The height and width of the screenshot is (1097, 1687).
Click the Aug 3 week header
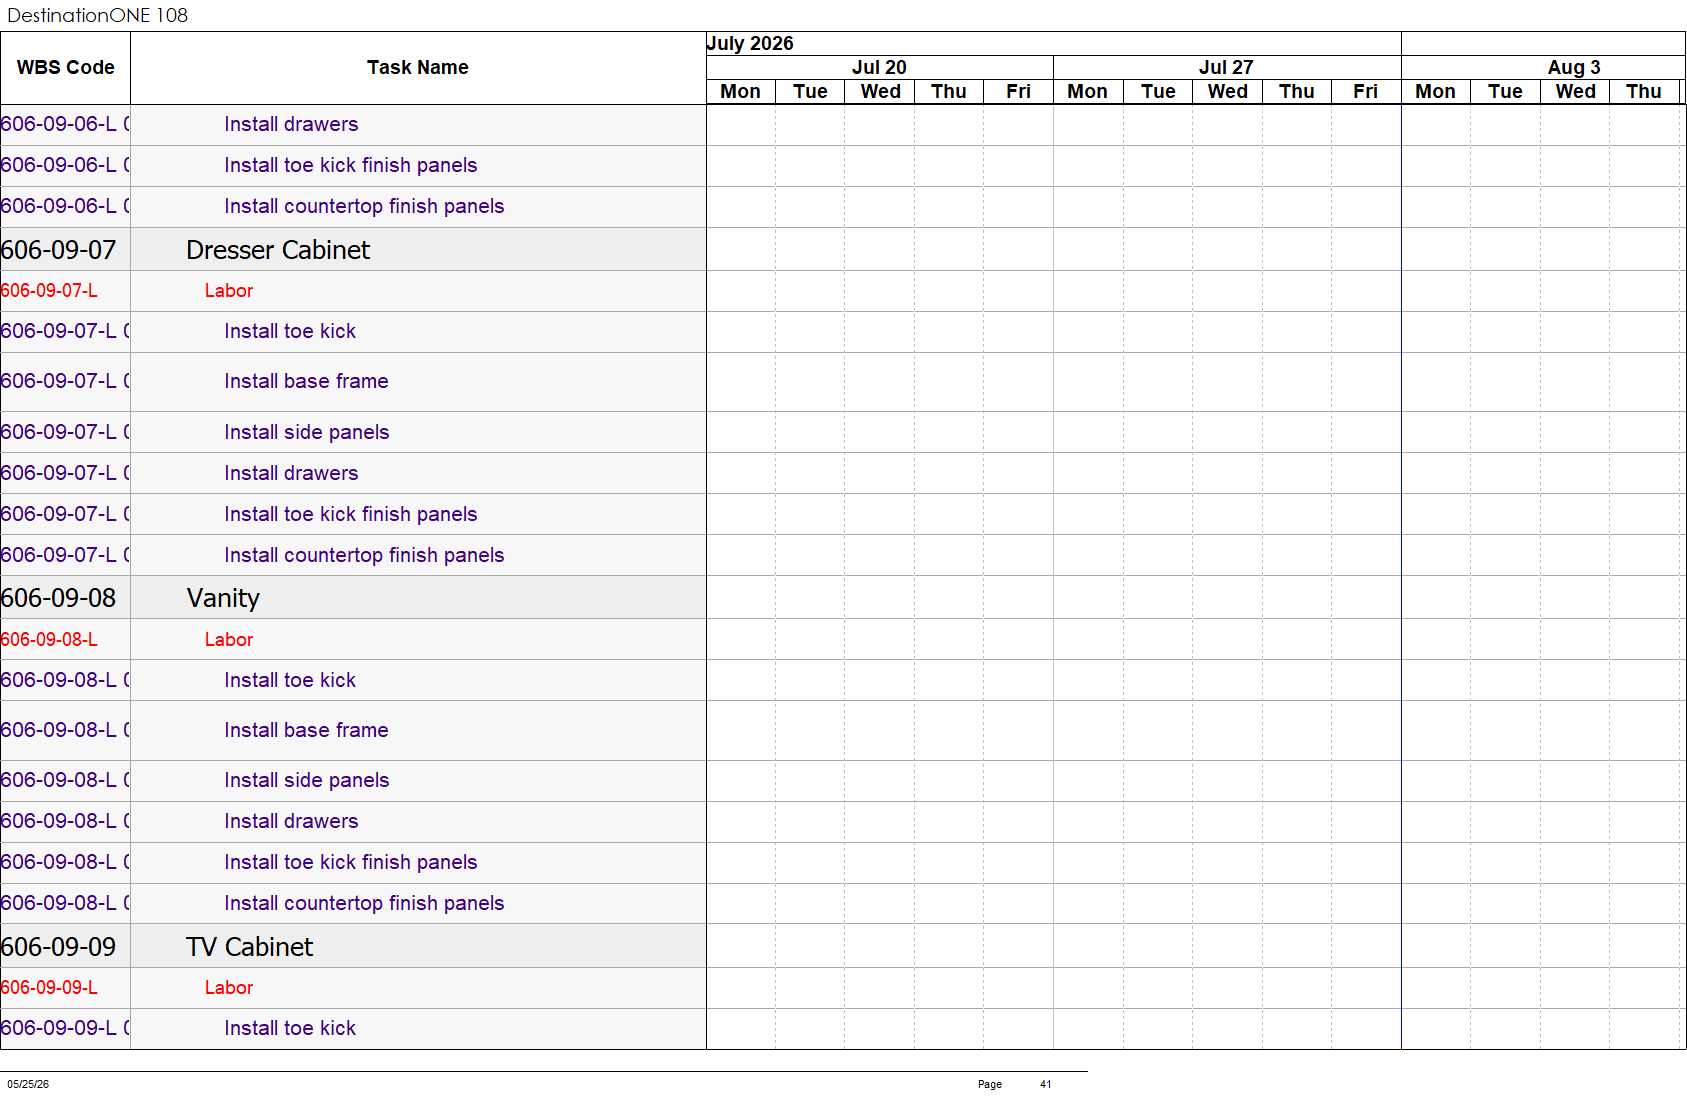[x=1574, y=67]
